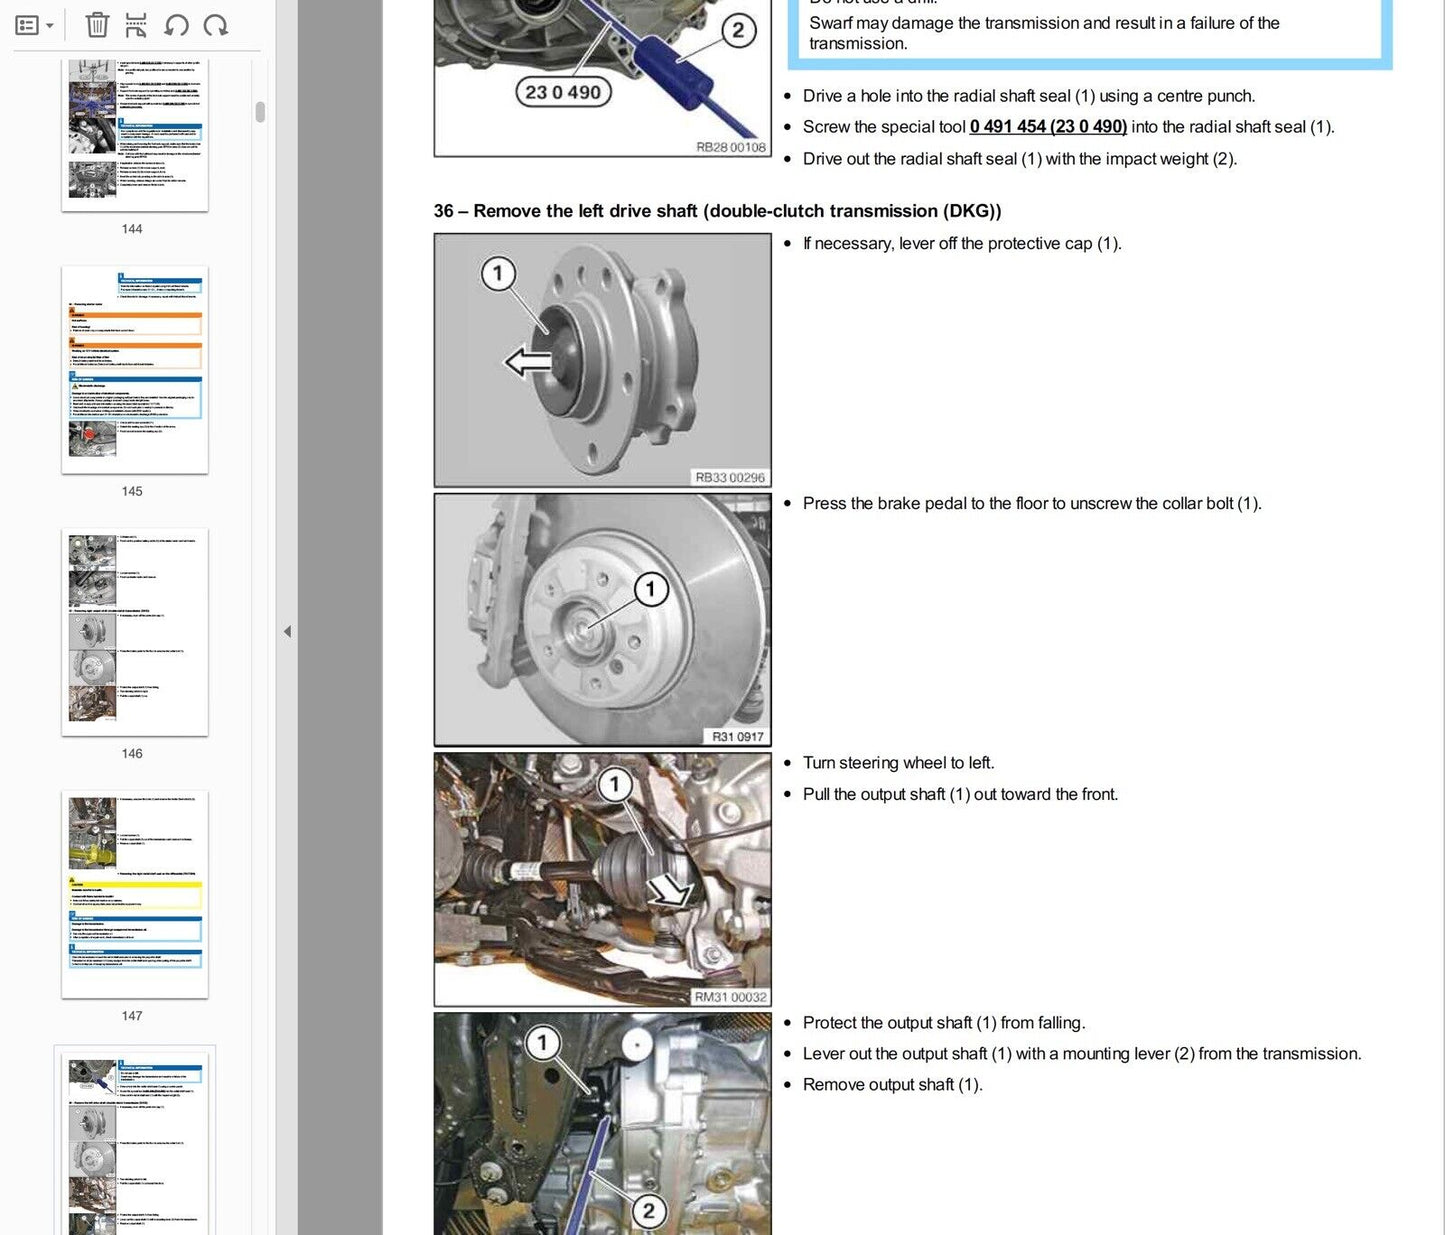Click 'Drive a hole into the radial shaft seal' line
The height and width of the screenshot is (1235, 1445).
(x=1029, y=96)
